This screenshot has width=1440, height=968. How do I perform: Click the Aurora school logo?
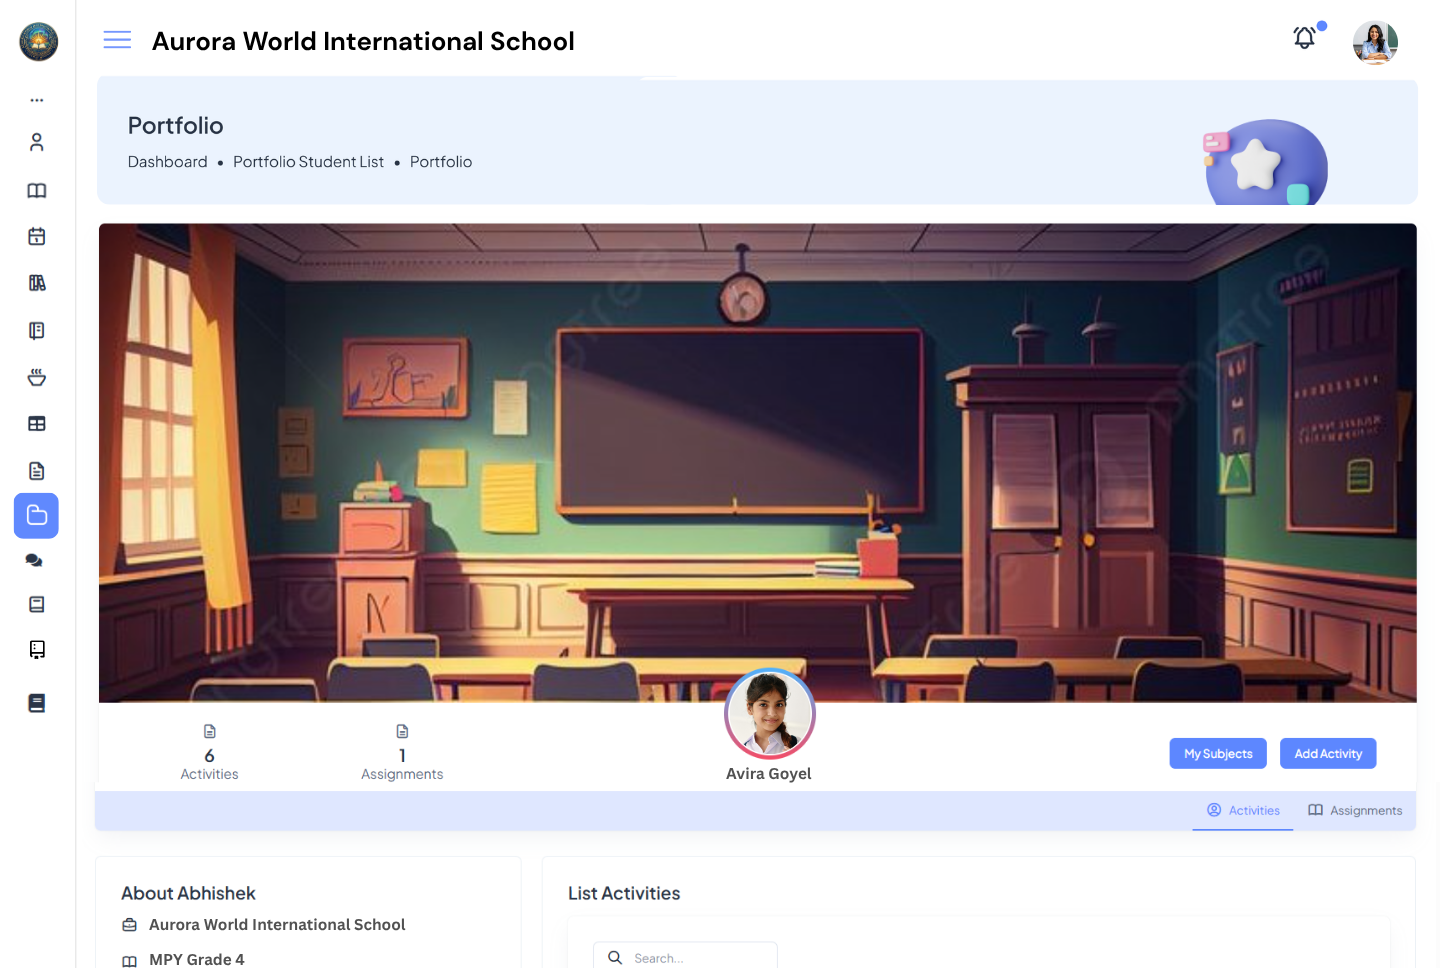pyautogui.click(x=37, y=42)
